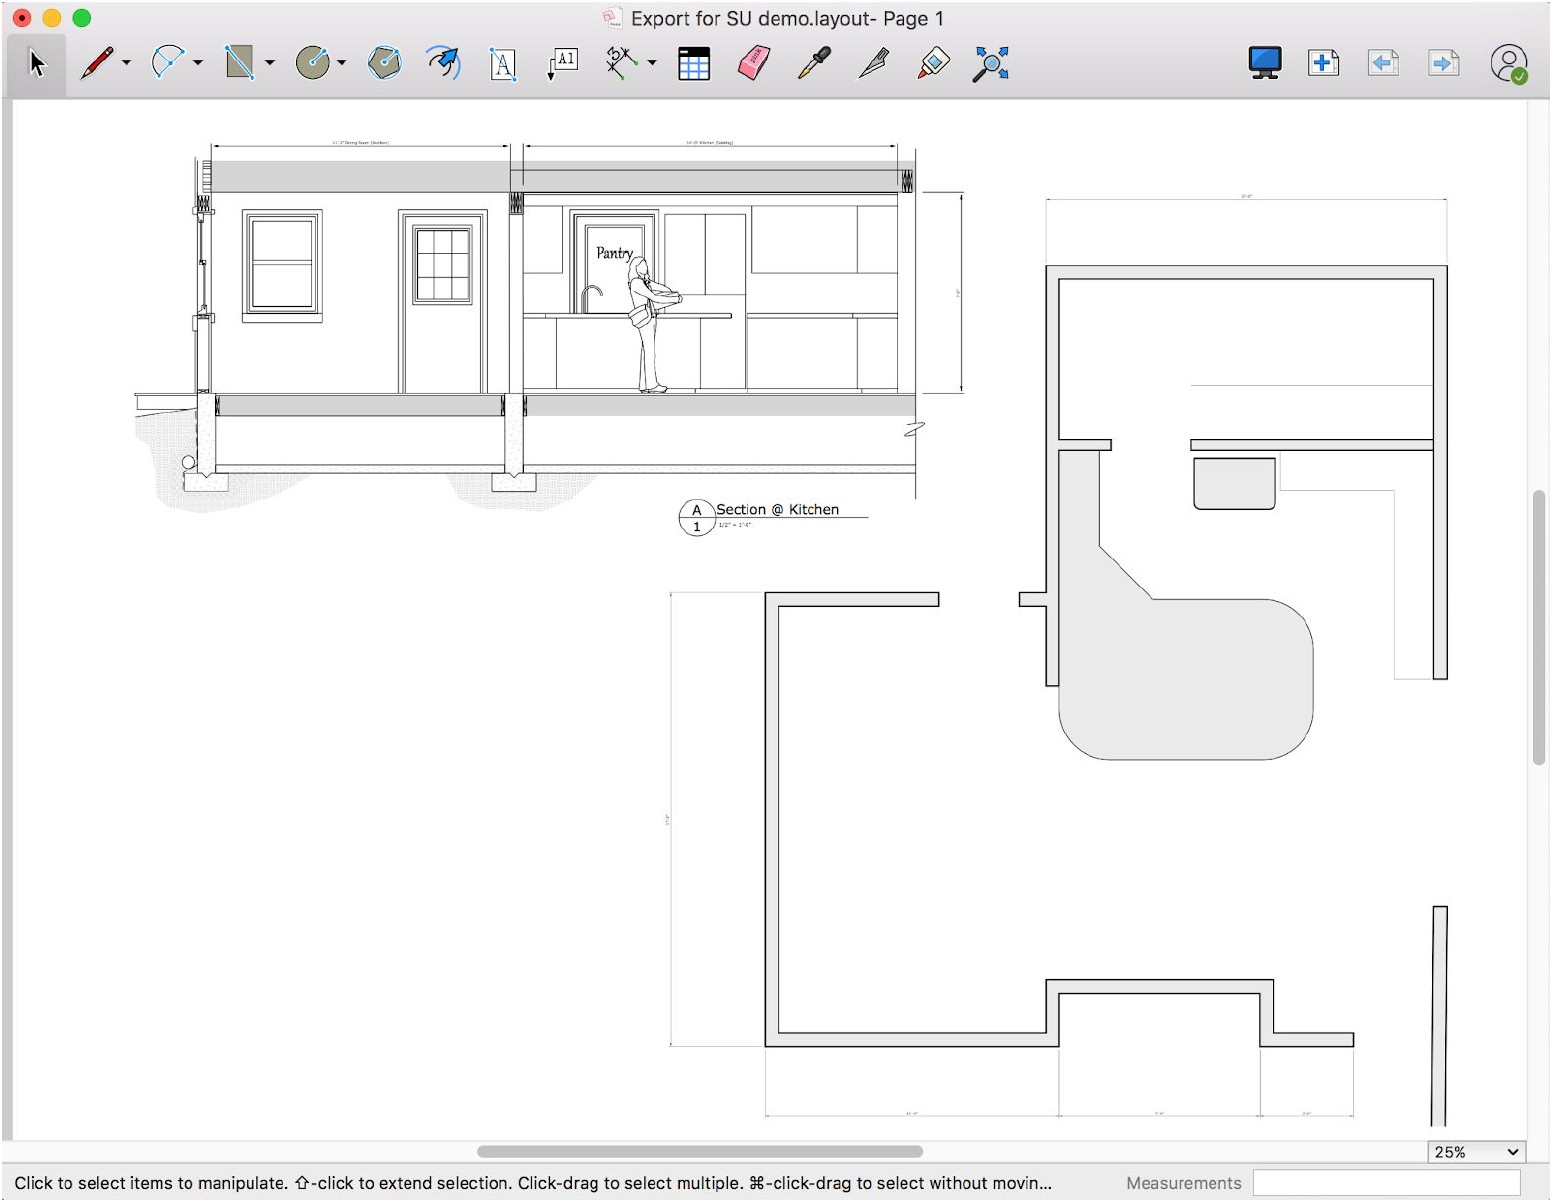Select the arrow Select tool
The width and height of the screenshot is (1550, 1200).
[37, 64]
